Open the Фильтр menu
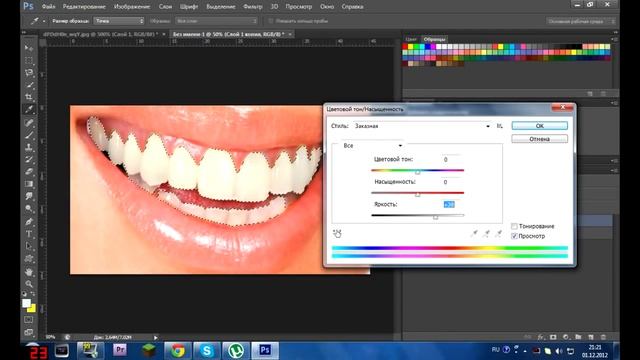The width and height of the screenshot is (640, 360). (x=253, y=7)
